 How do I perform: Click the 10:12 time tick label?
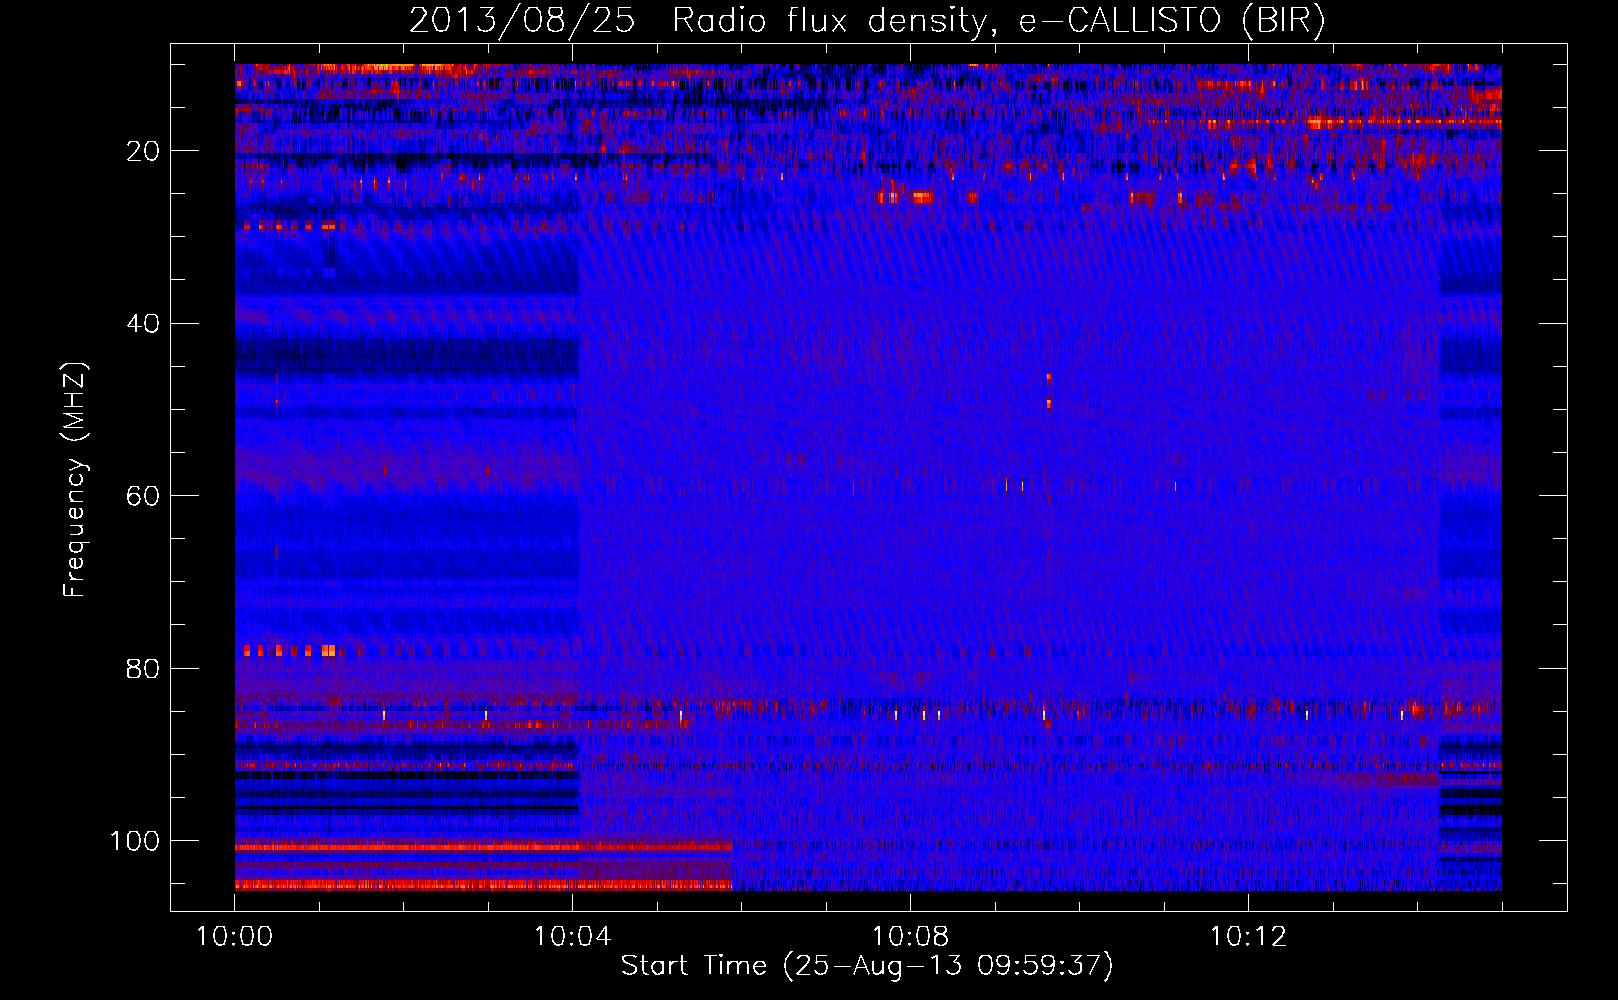1248,937
